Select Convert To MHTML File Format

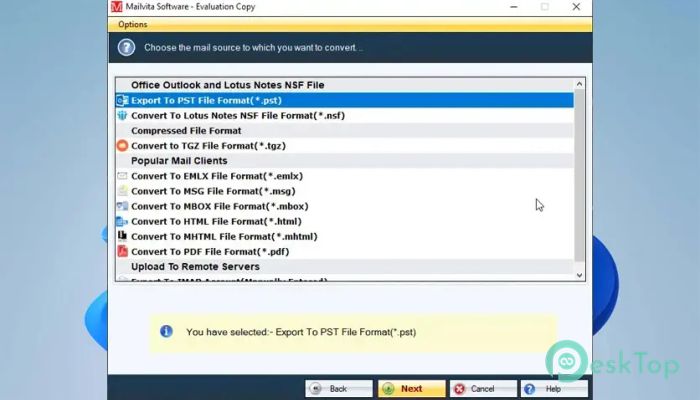(345, 237)
